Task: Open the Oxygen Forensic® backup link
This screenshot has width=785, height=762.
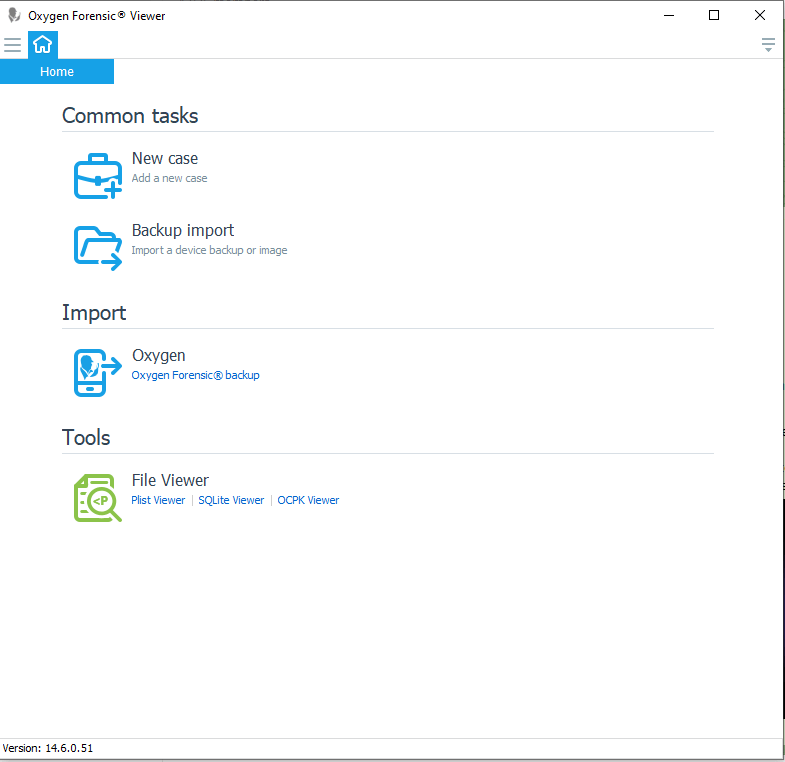Action: (x=195, y=375)
